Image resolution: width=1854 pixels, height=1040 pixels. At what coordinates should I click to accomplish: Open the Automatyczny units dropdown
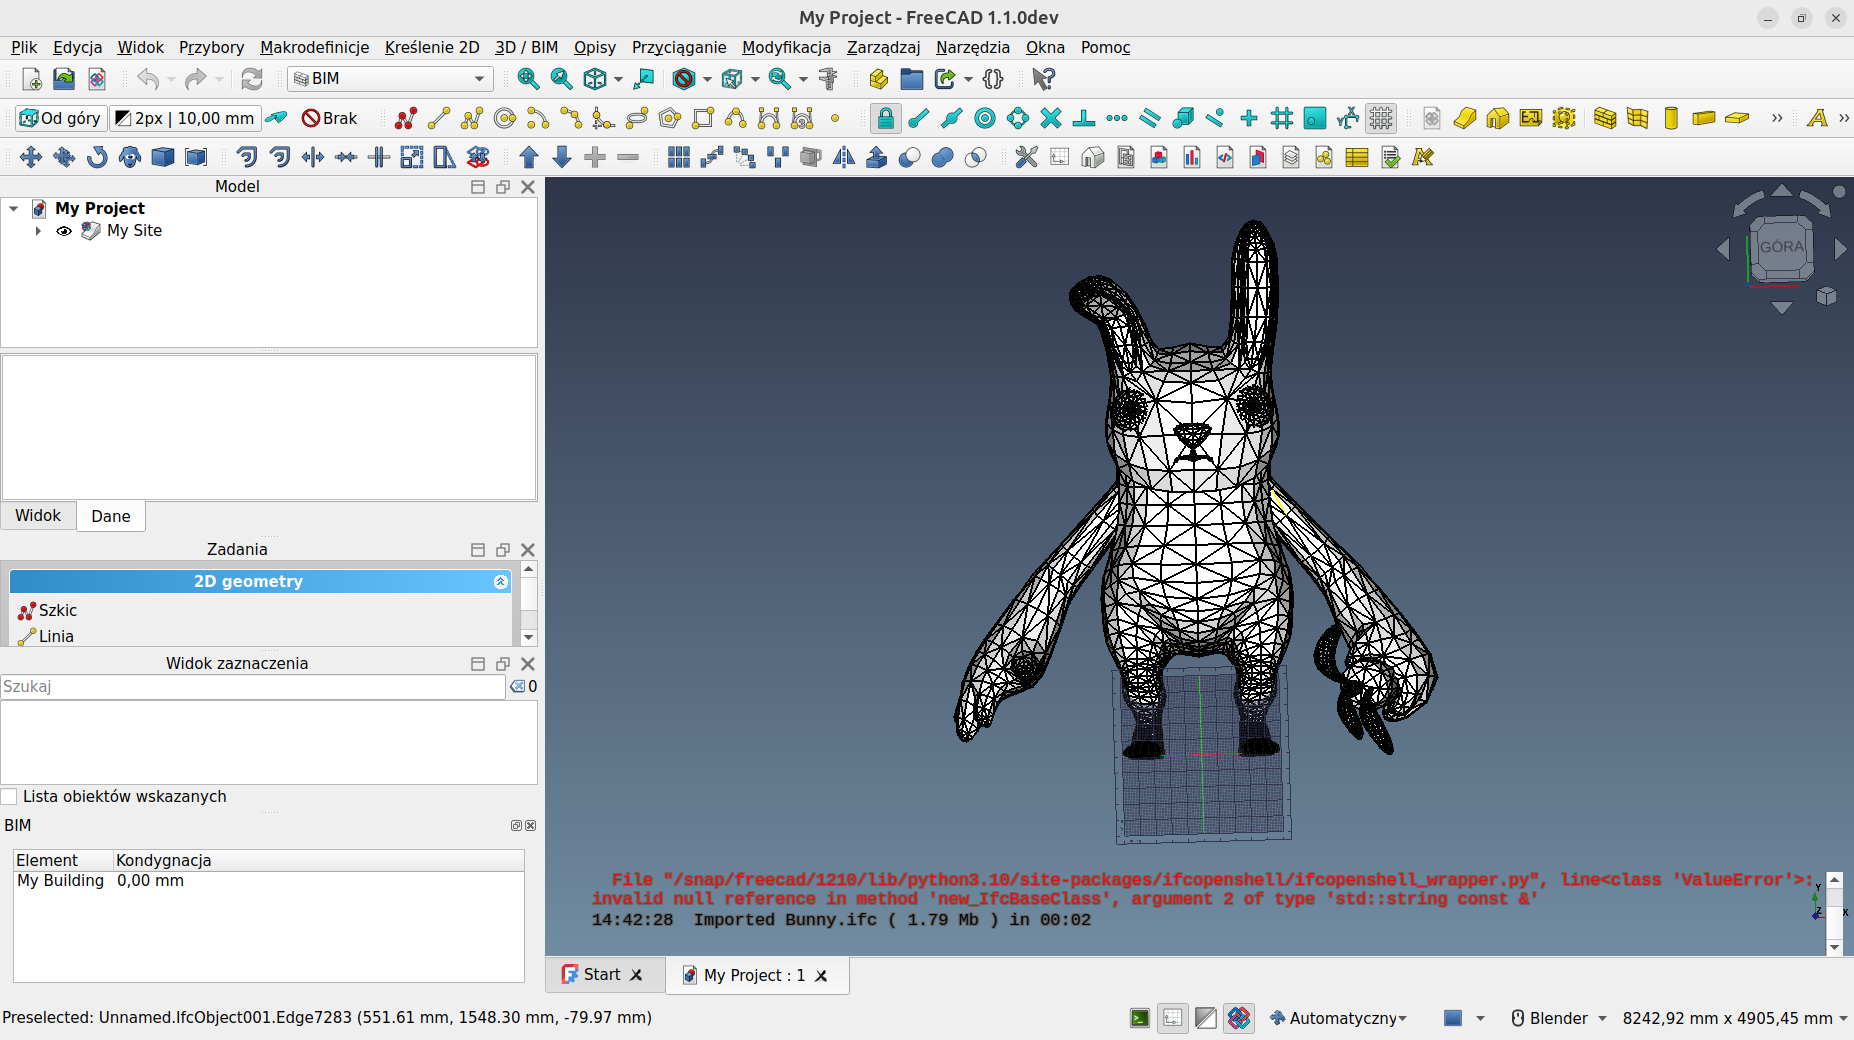[x=1339, y=1018]
